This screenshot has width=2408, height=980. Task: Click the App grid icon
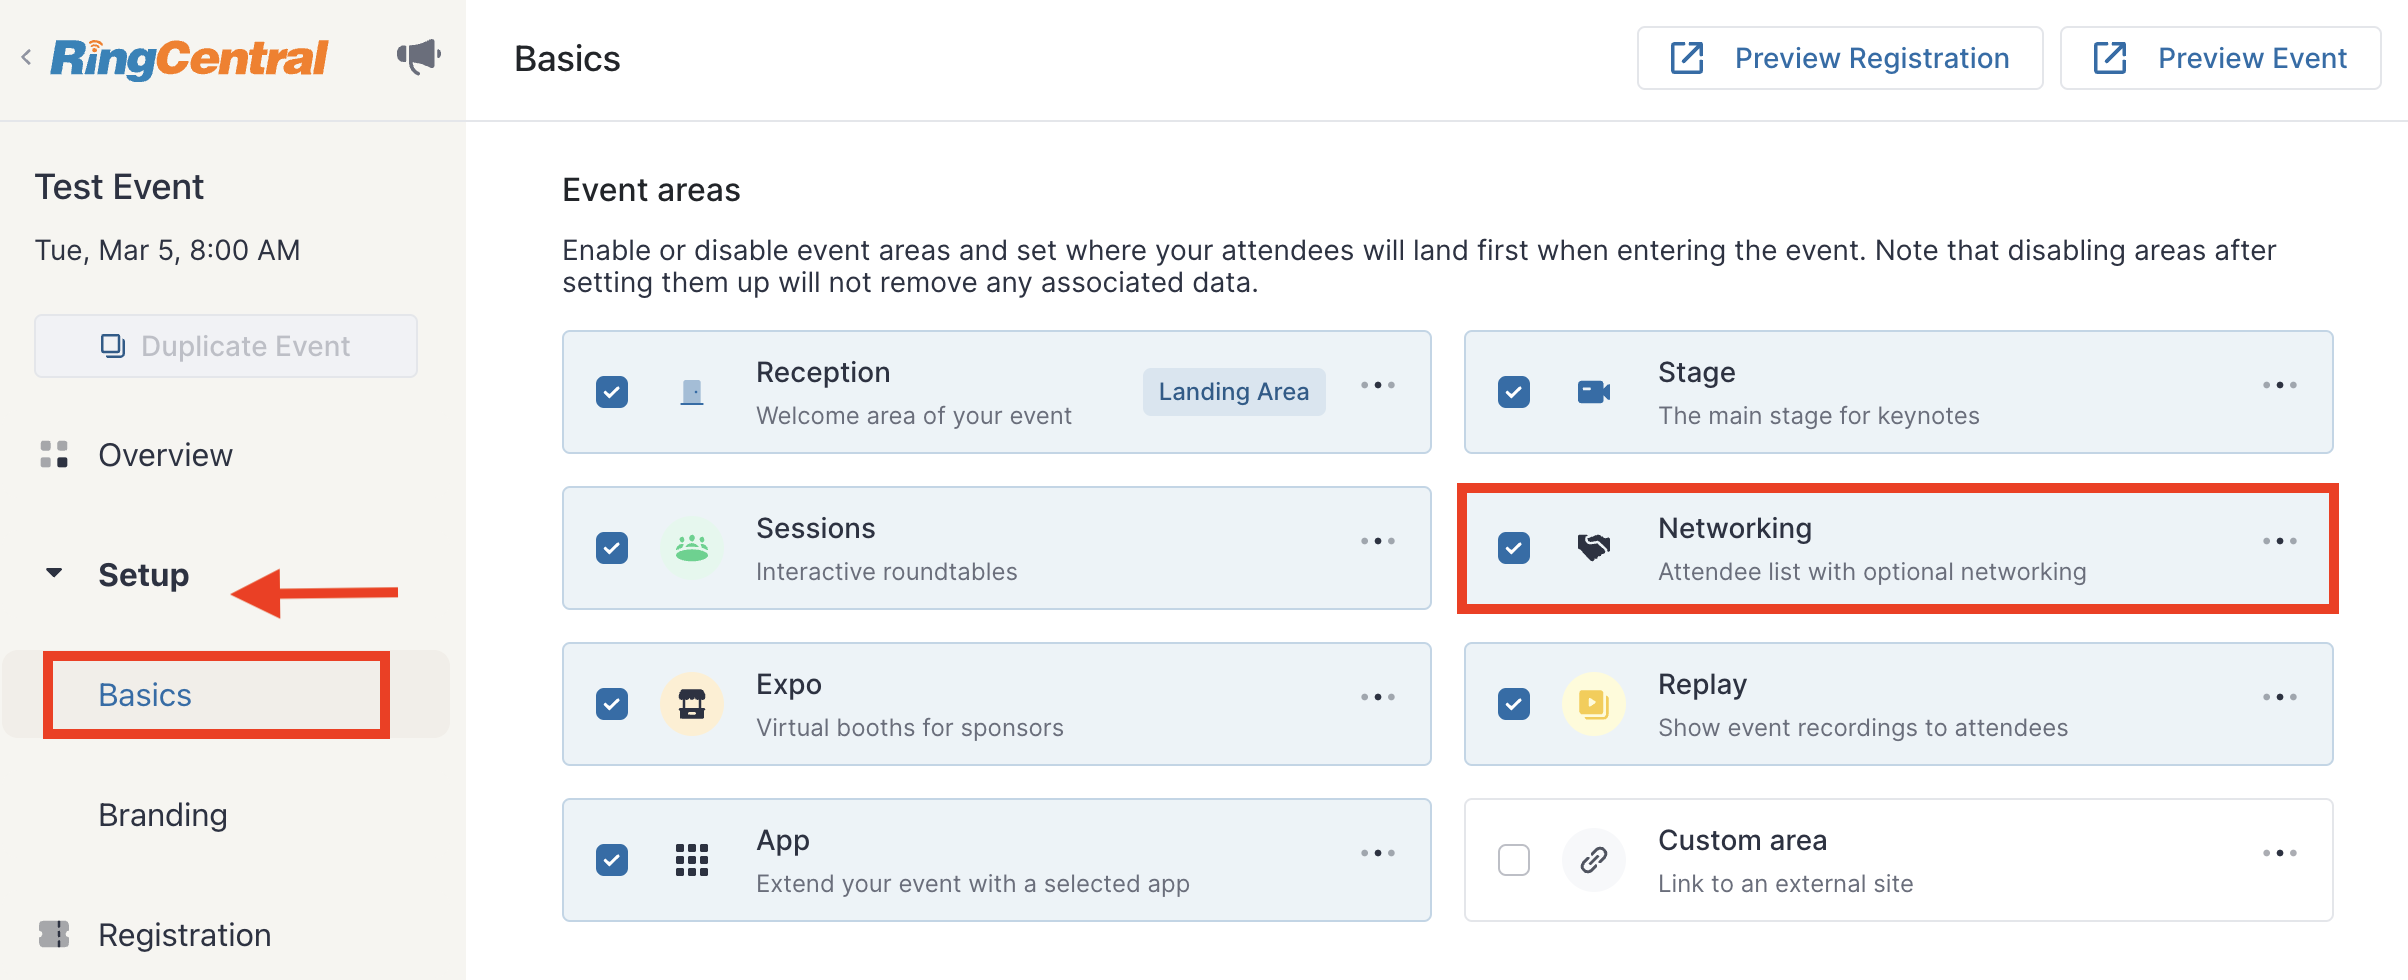point(692,860)
